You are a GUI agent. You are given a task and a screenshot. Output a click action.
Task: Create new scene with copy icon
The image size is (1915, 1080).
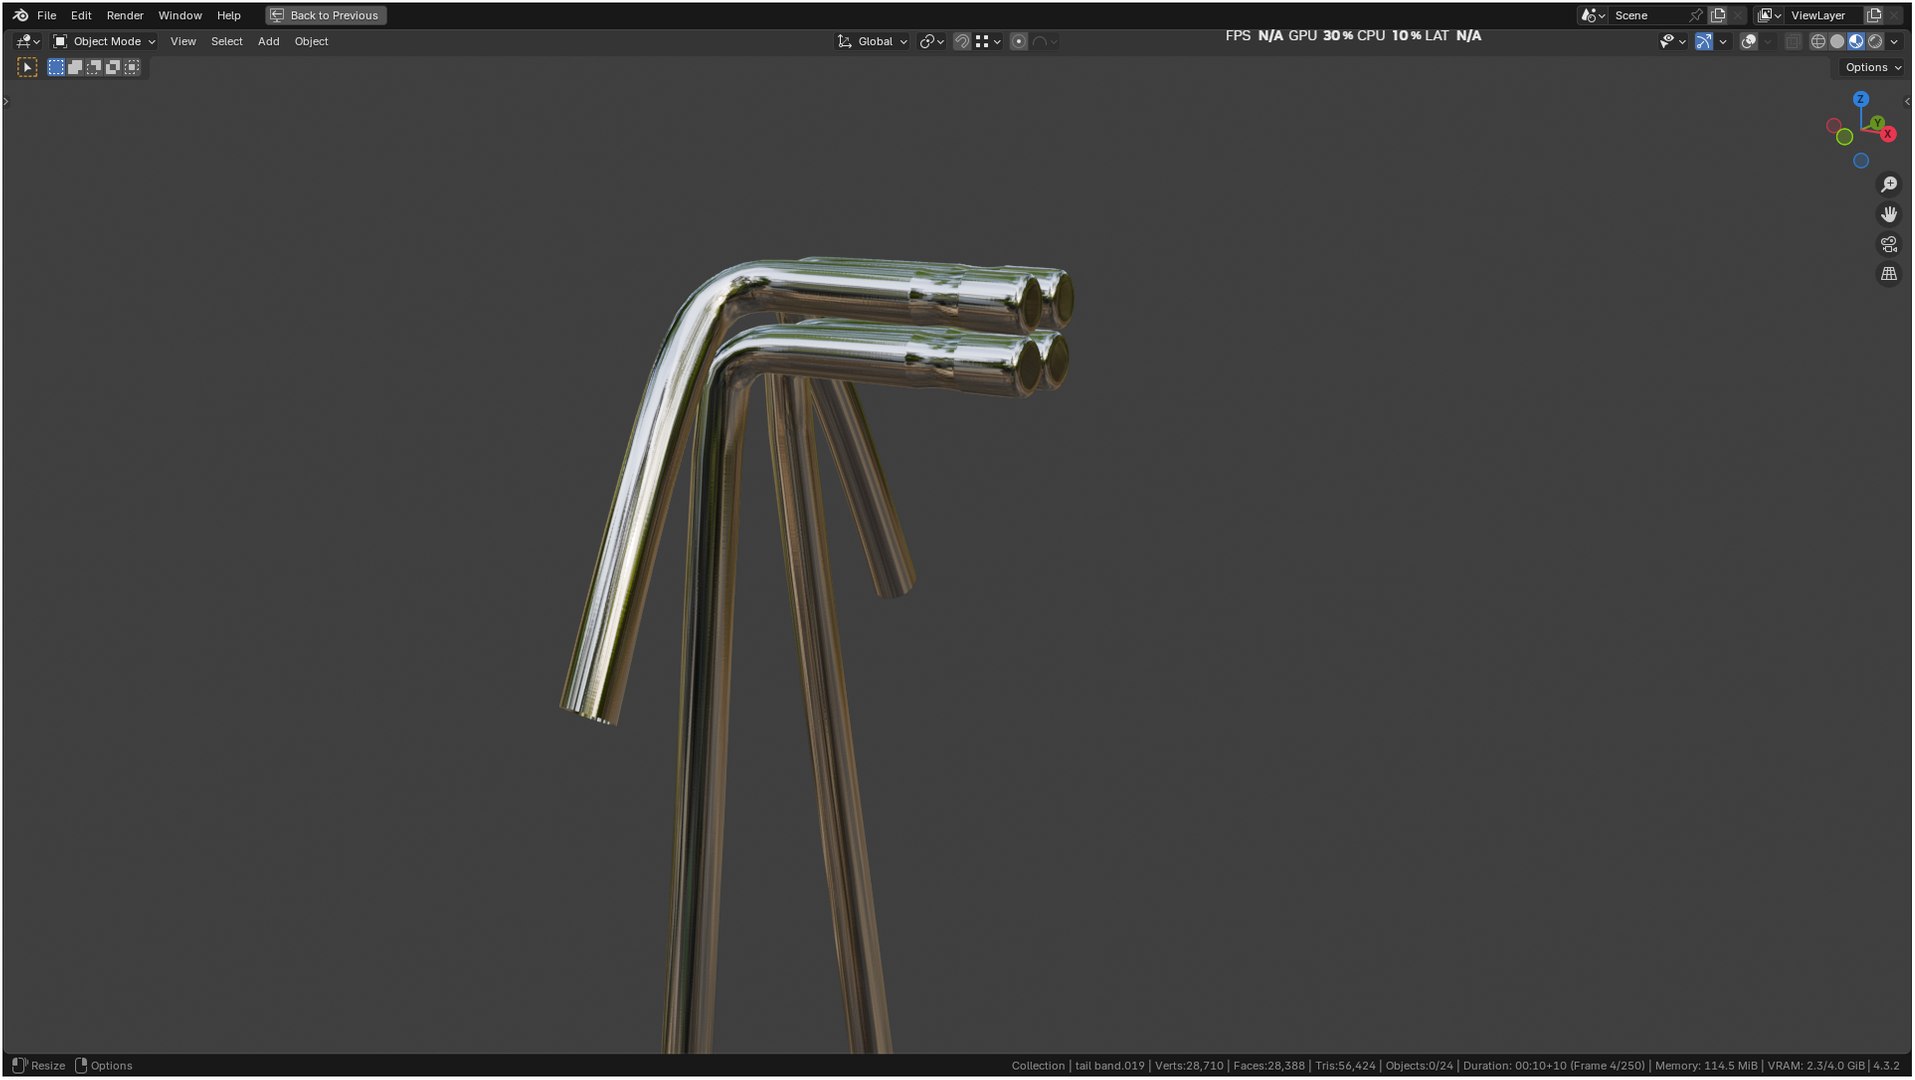(x=1718, y=15)
